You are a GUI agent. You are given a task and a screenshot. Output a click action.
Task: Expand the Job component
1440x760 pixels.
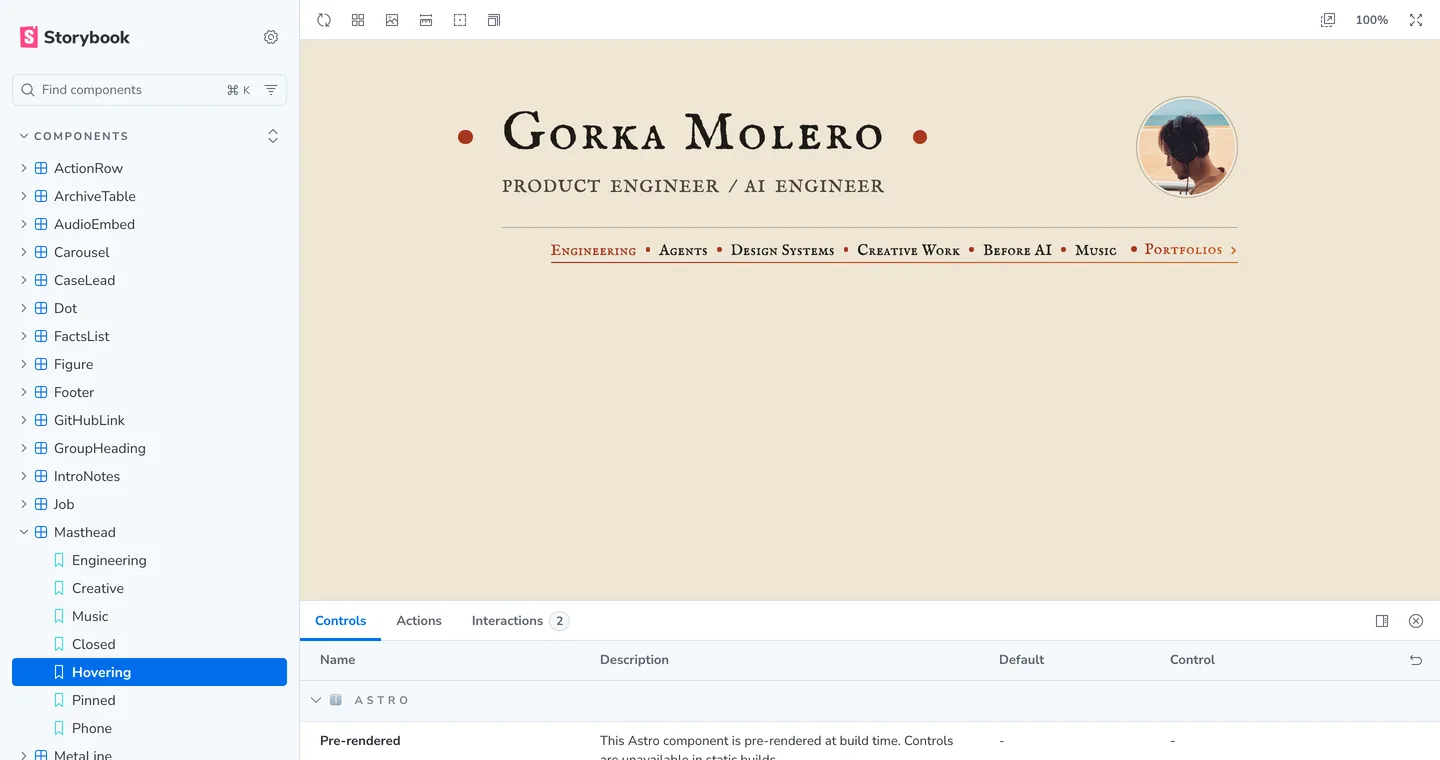click(64, 504)
